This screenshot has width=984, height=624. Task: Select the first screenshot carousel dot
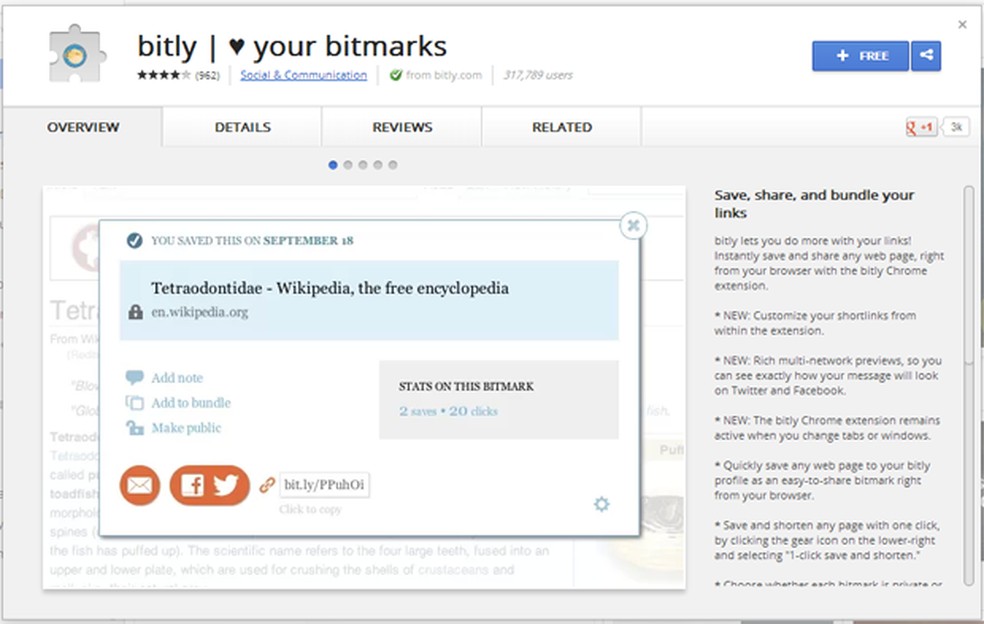point(333,165)
